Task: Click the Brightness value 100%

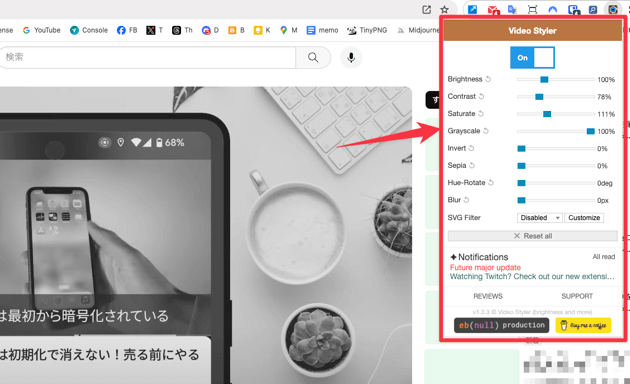Action: click(x=606, y=80)
